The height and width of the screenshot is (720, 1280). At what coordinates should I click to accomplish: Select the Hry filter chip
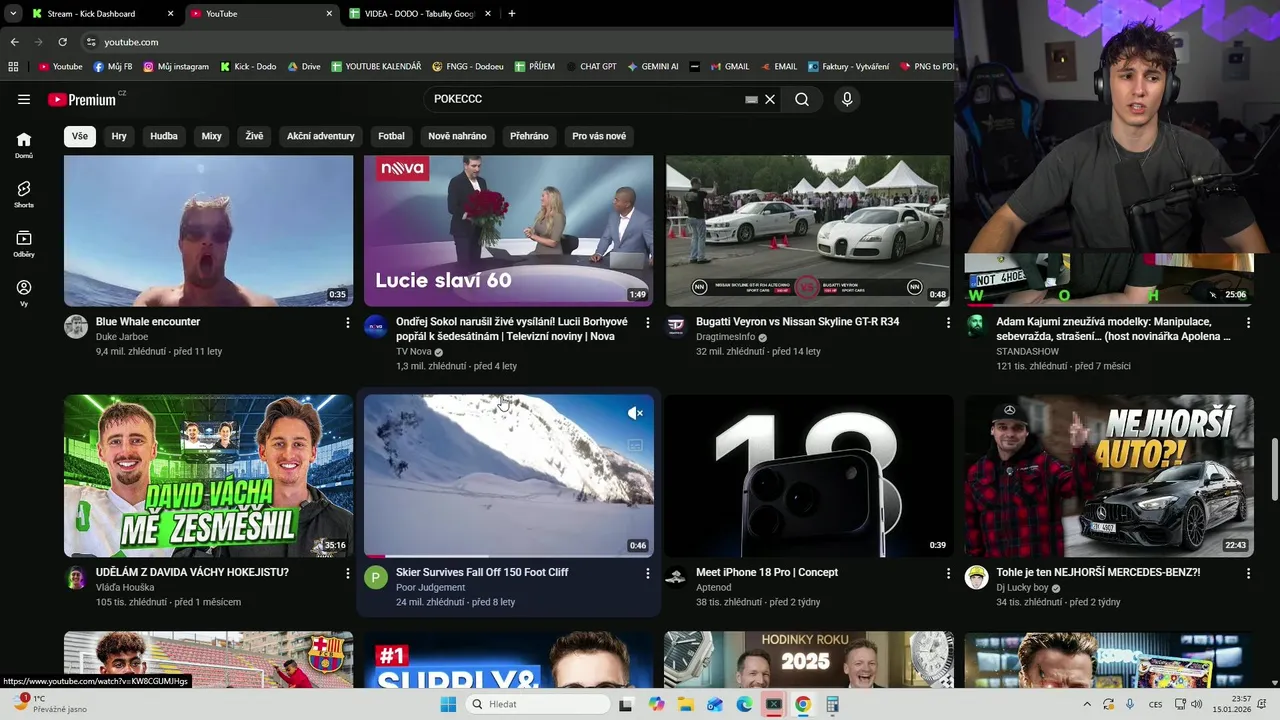tap(119, 136)
